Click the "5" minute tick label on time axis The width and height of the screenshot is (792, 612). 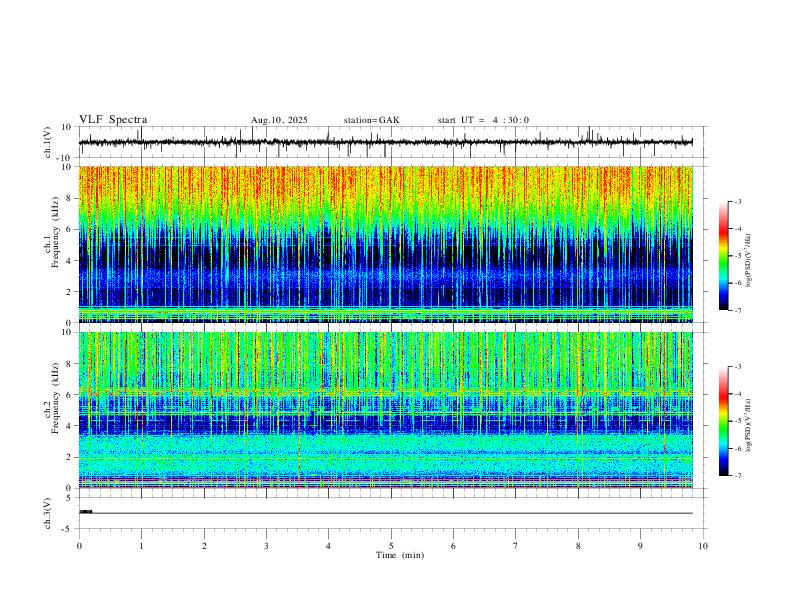tap(391, 546)
